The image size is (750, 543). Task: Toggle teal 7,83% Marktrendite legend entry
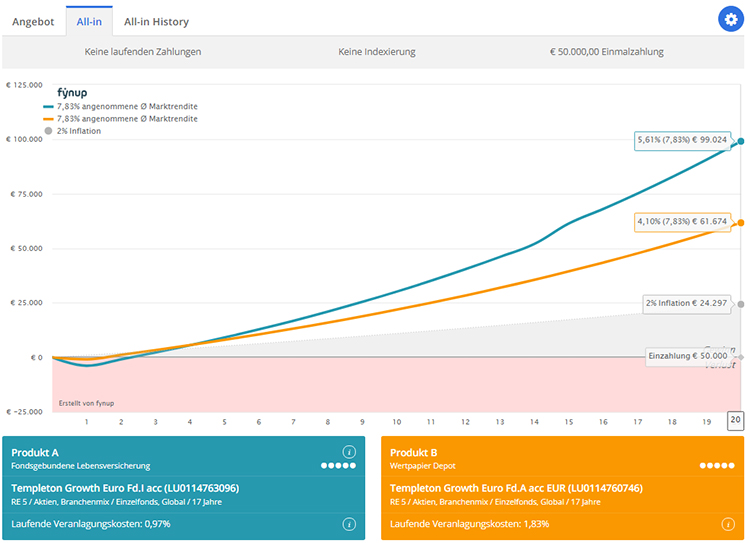pos(121,106)
